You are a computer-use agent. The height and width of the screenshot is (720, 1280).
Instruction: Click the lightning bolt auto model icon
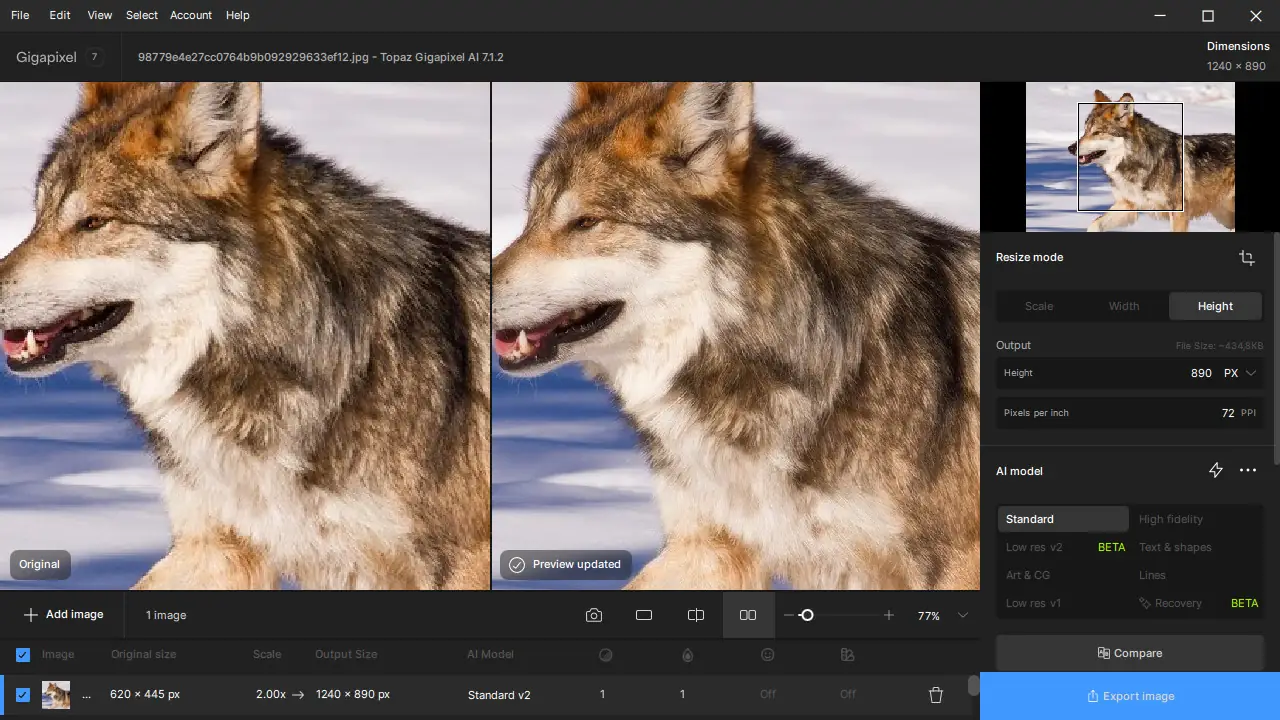tap(1216, 470)
